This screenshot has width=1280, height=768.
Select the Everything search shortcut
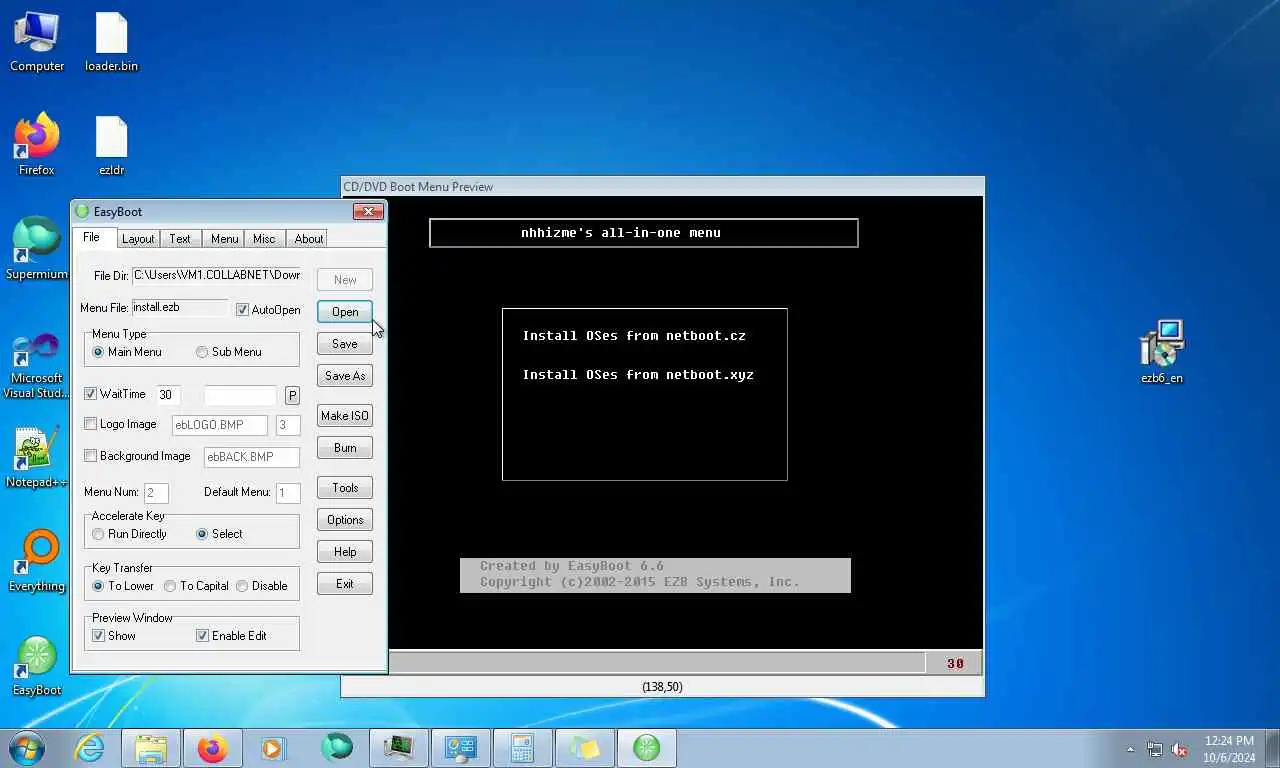(x=37, y=562)
